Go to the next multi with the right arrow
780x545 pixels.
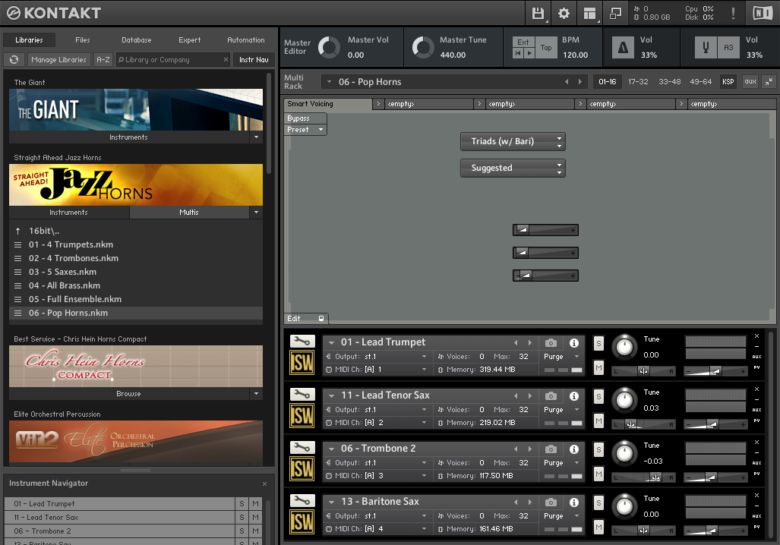point(580,82)
